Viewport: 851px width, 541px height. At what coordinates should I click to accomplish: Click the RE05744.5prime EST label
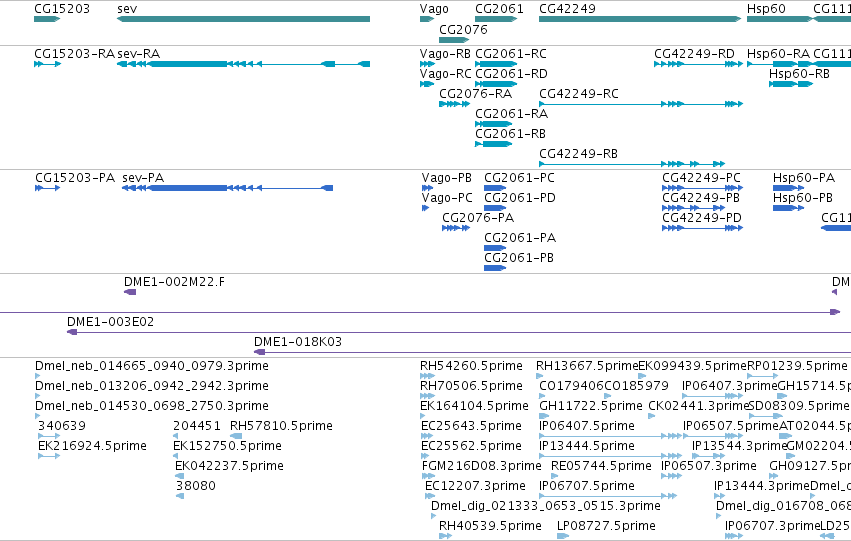601,466
